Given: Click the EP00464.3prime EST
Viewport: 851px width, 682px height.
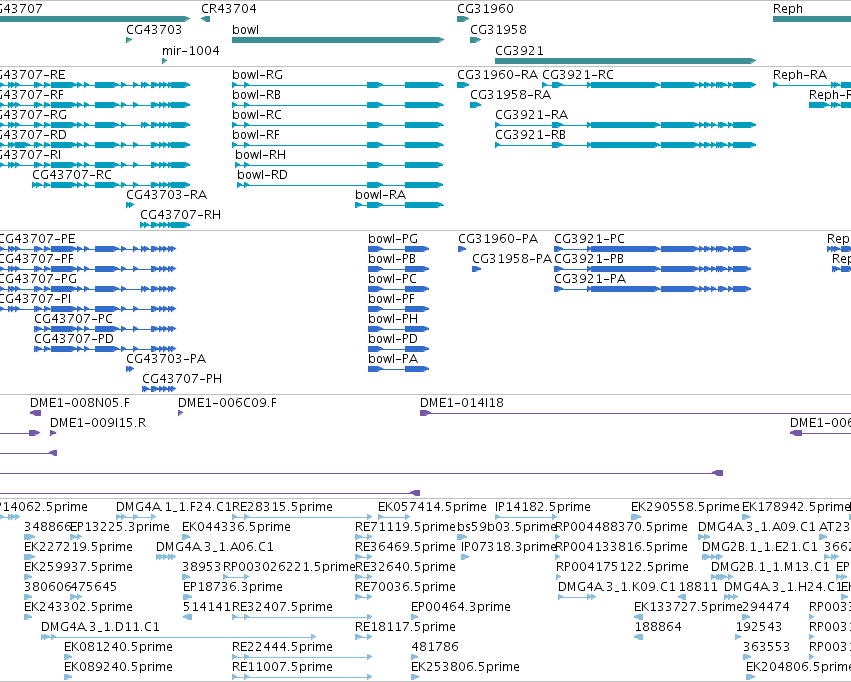Looking at the screenshot, I should 415,617.
